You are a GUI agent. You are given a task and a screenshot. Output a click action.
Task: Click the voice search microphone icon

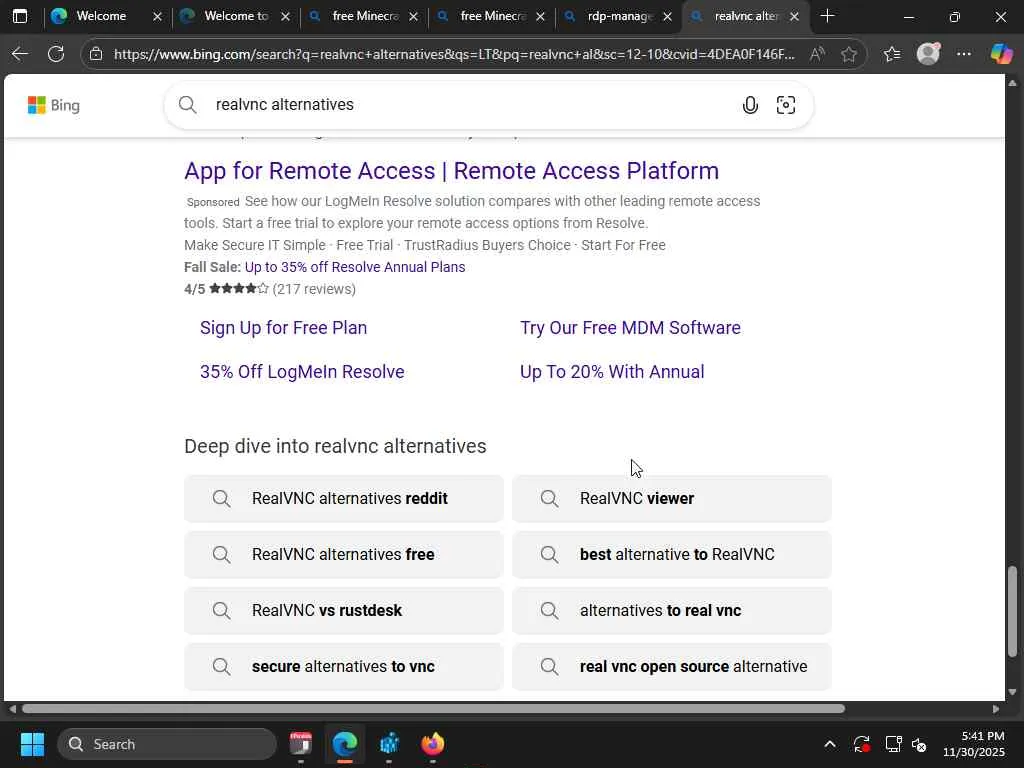(x=750, y=105)
